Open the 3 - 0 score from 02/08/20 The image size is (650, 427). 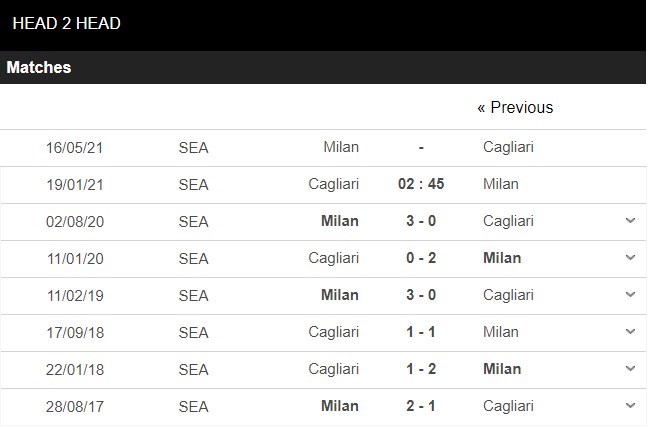point(421,221)
